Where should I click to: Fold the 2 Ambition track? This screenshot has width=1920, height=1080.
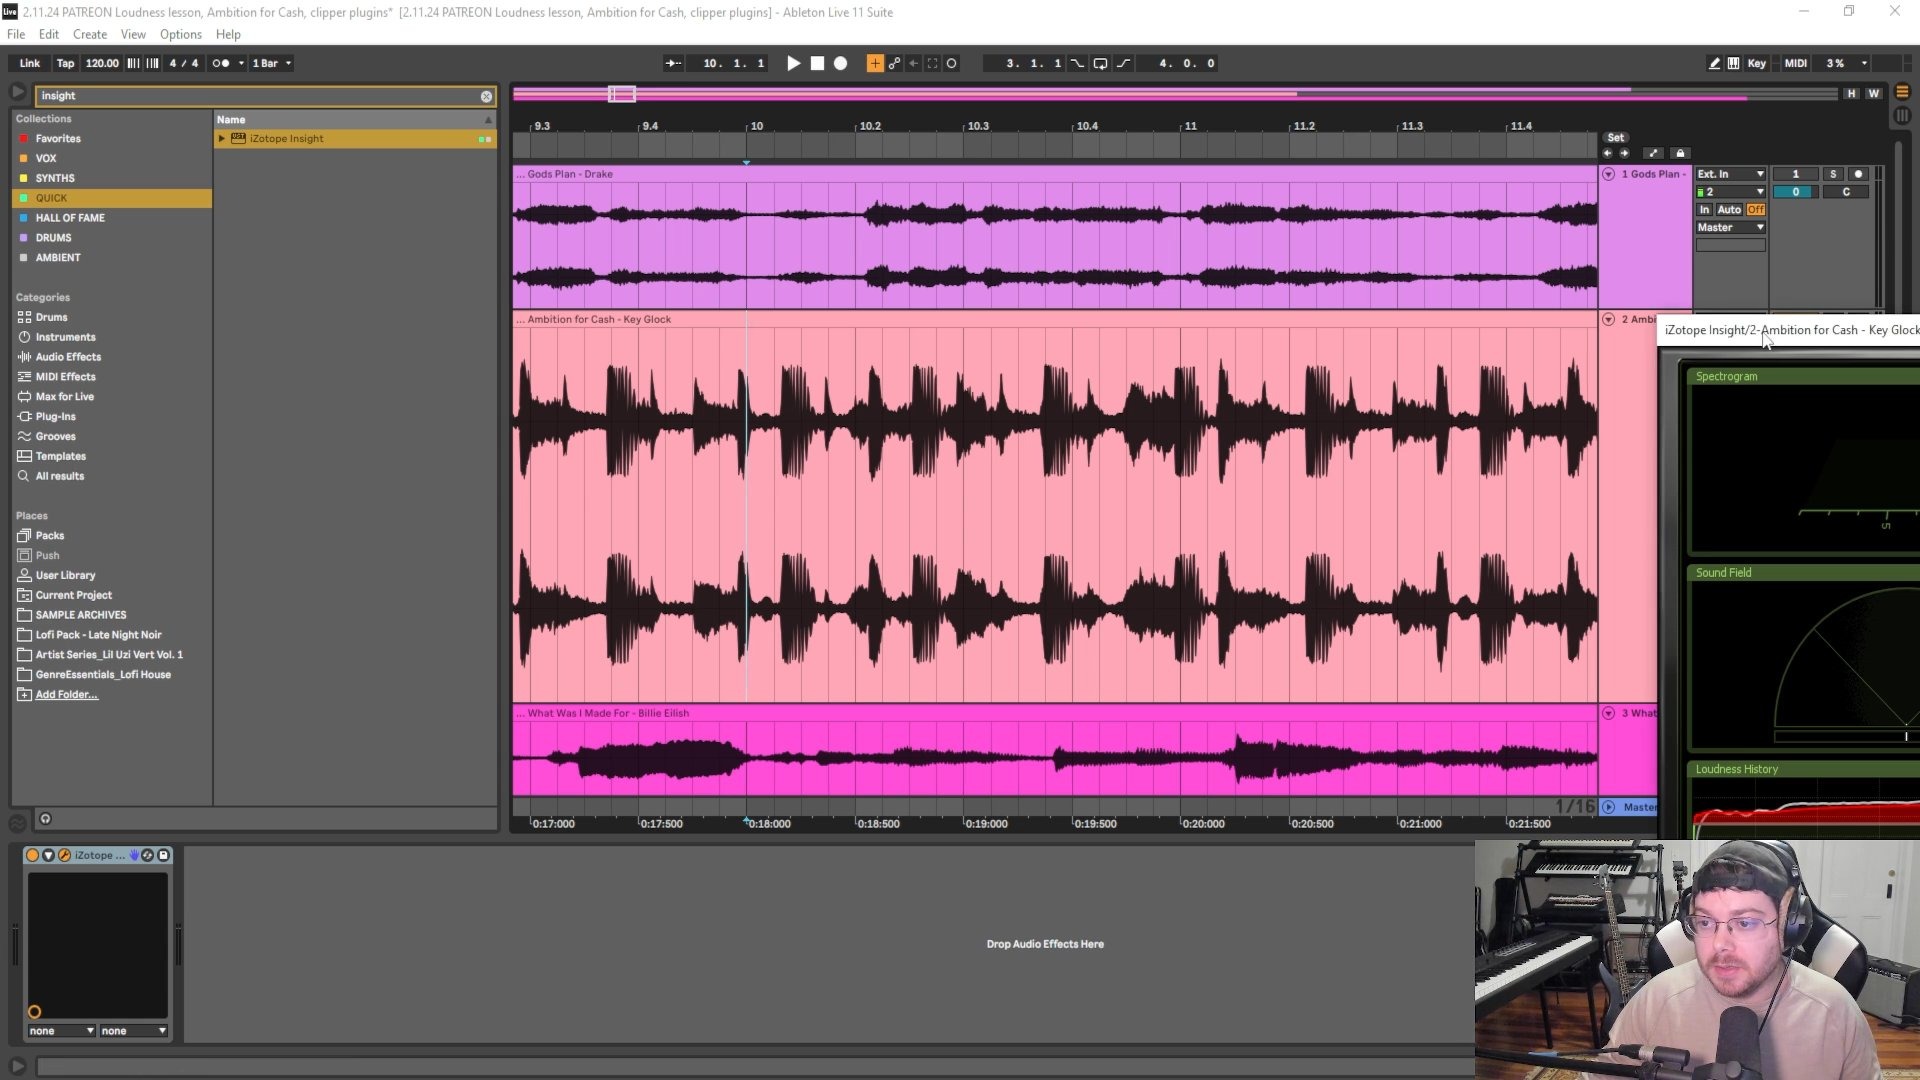(x=1608, y=320)
